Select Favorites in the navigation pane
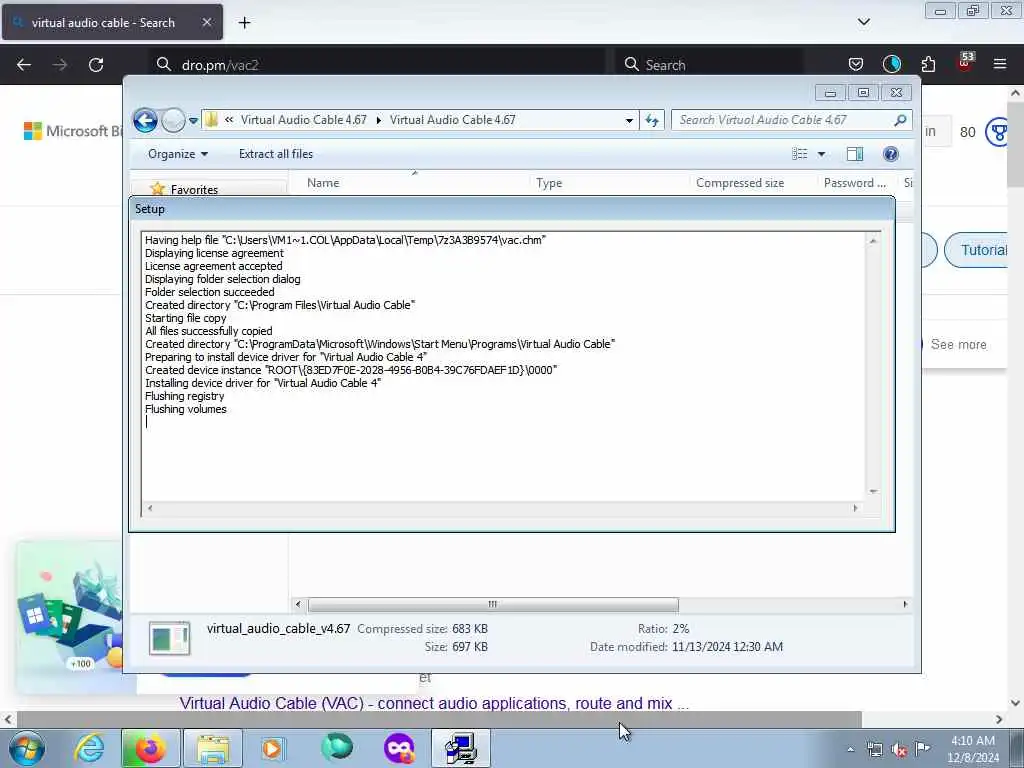 tap(194, 189)
